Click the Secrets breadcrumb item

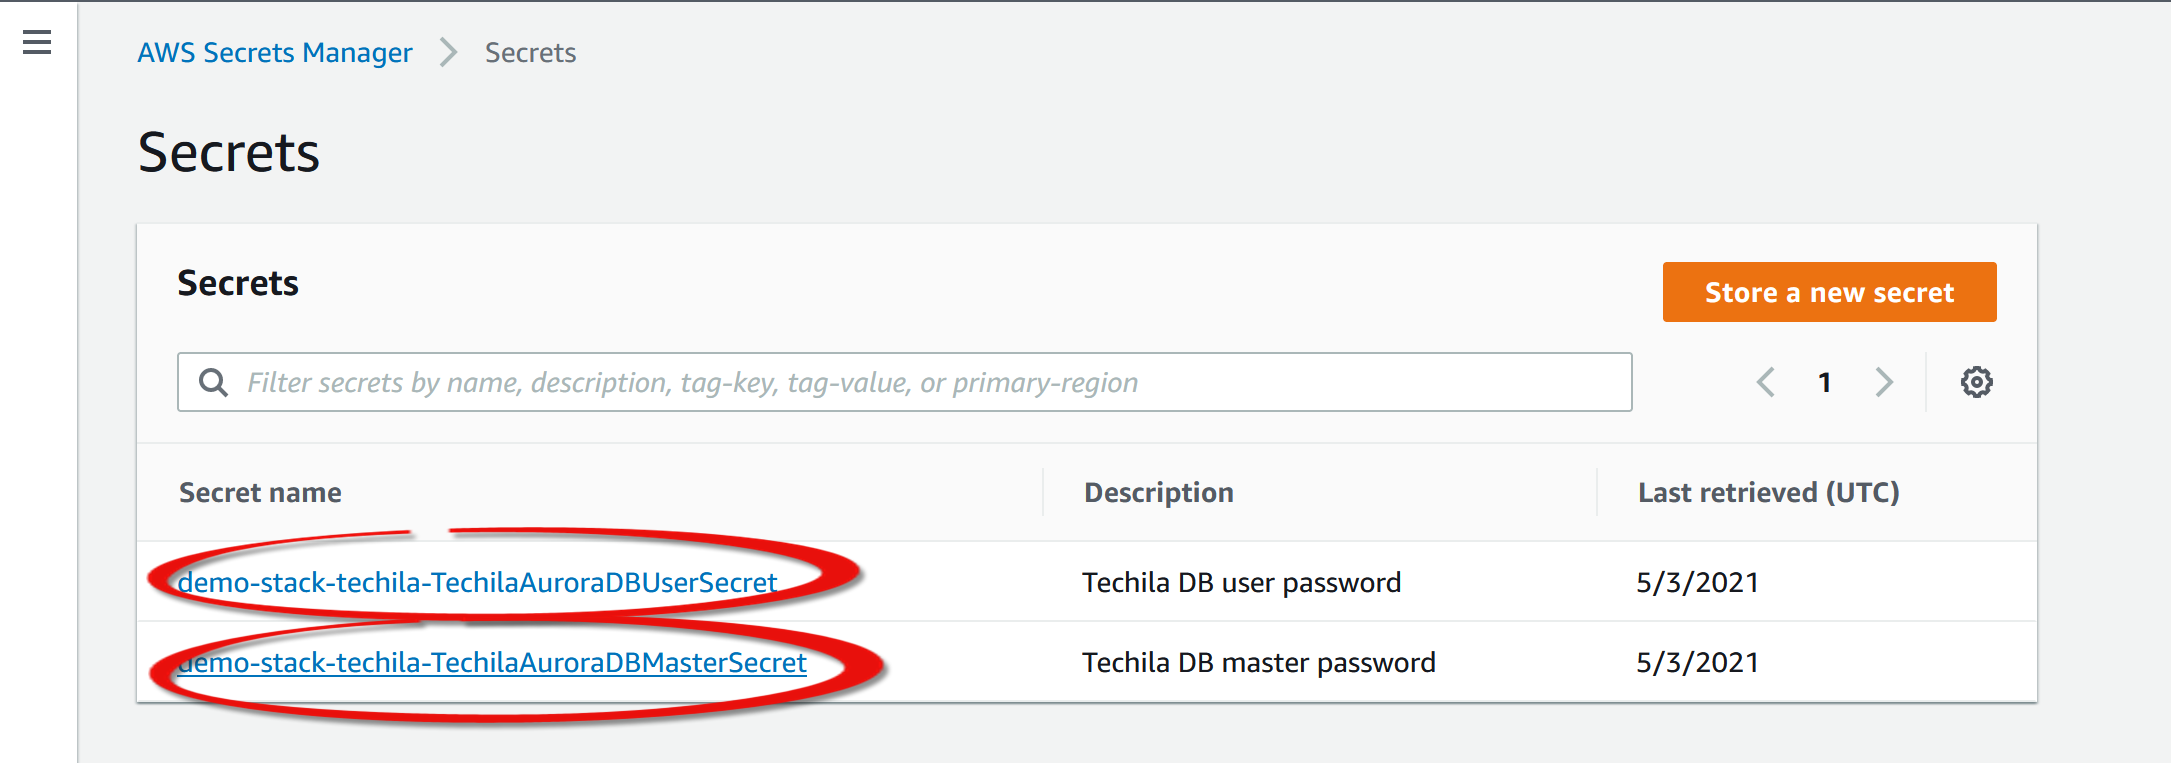click(530, 52)
